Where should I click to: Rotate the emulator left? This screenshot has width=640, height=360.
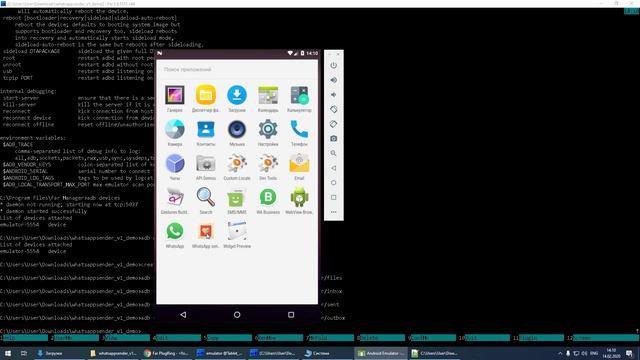[x=333, y=109]
